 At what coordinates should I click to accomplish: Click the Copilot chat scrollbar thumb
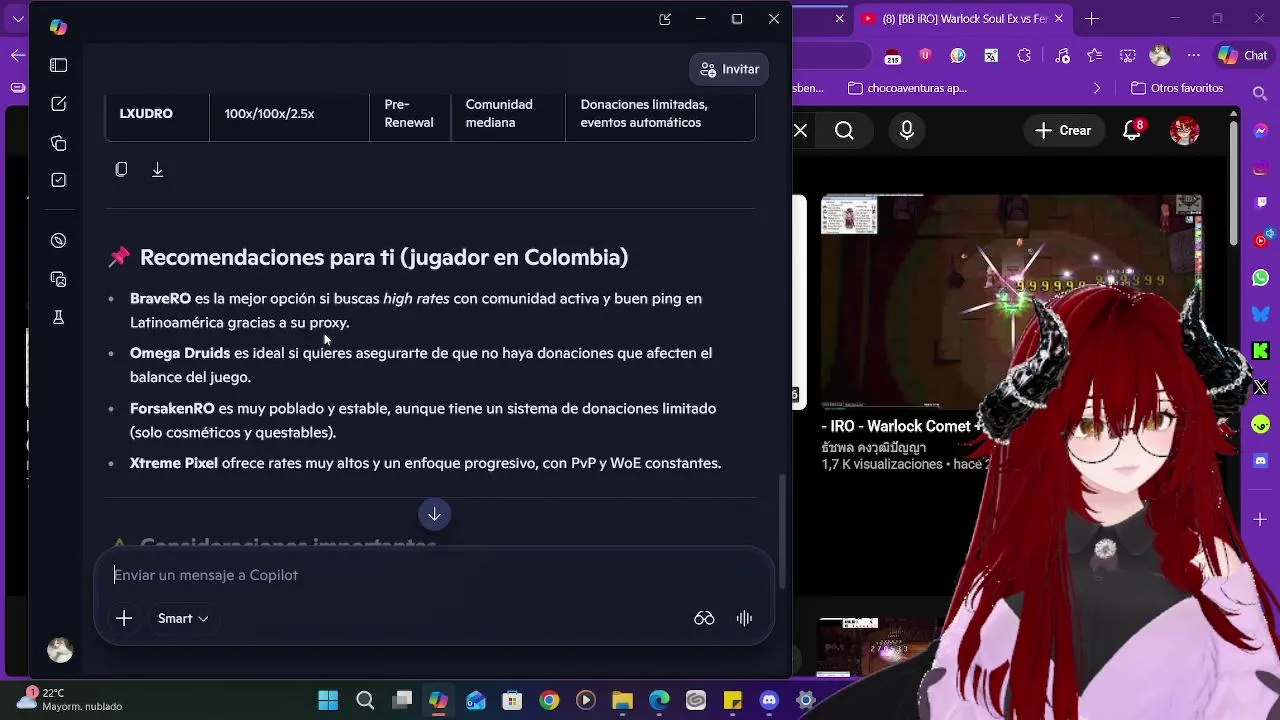(782, 530)
